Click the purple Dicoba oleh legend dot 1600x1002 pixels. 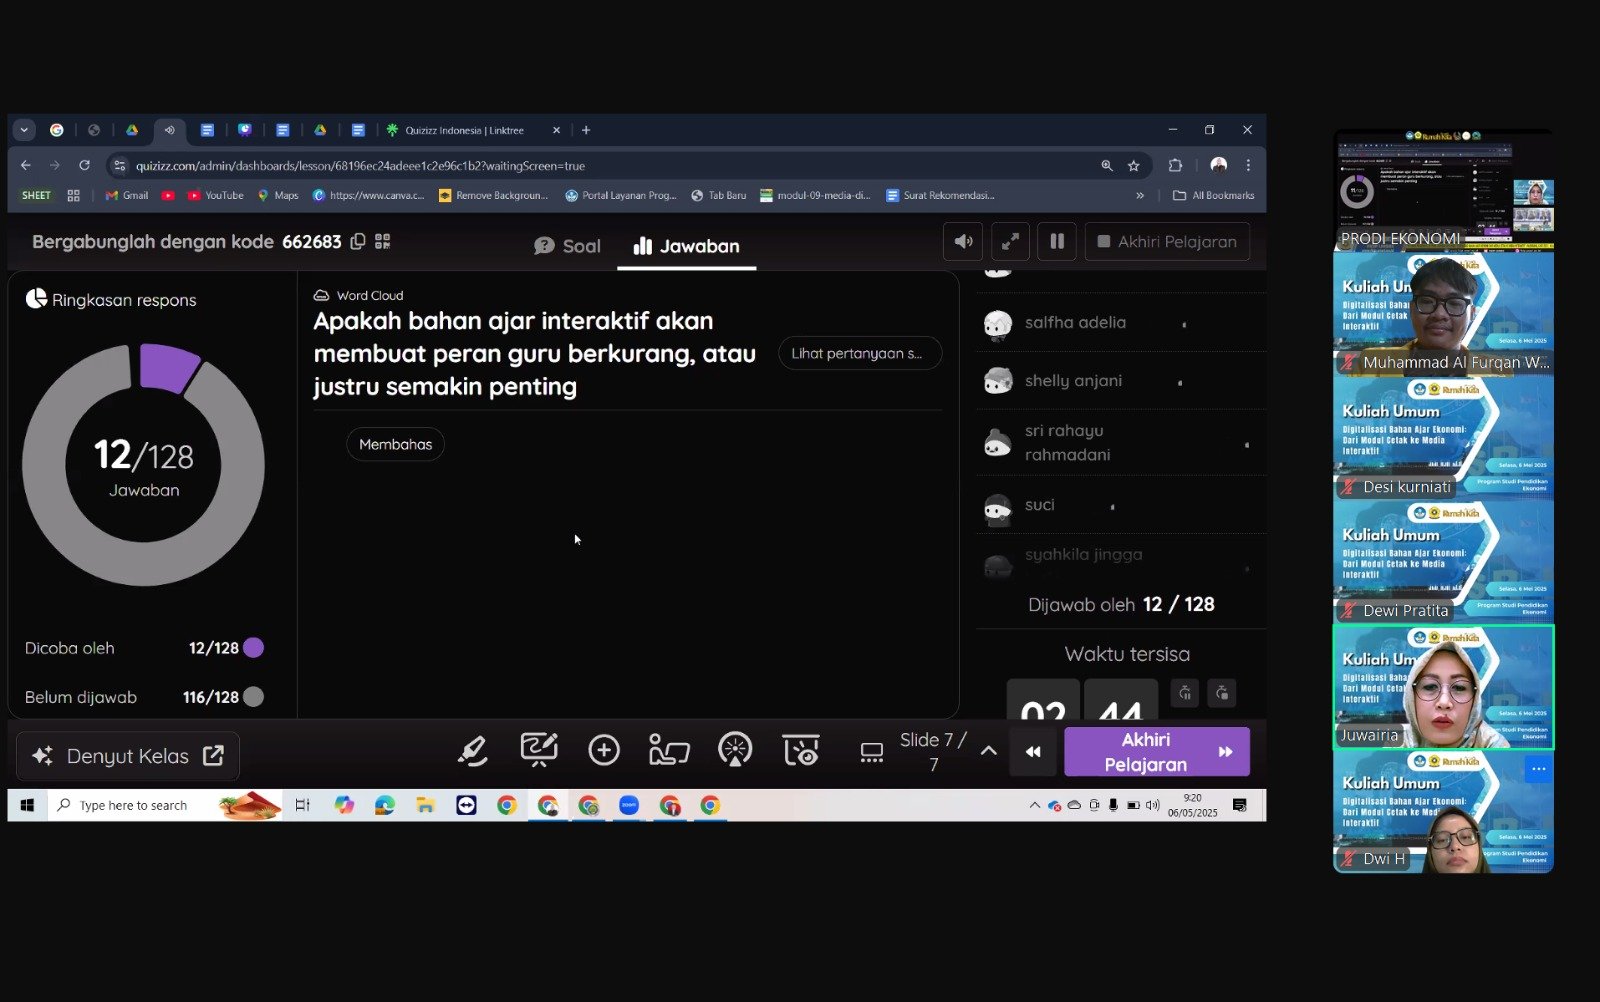point(254,648)
